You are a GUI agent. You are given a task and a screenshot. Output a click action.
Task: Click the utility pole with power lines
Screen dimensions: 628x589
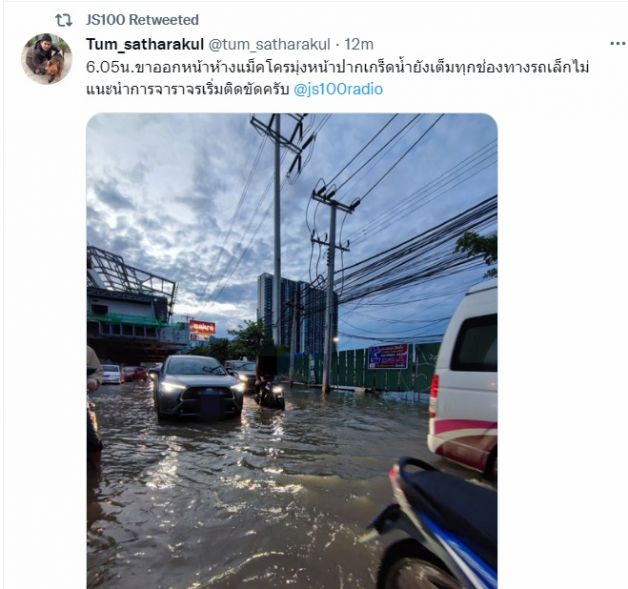(331, 288)
